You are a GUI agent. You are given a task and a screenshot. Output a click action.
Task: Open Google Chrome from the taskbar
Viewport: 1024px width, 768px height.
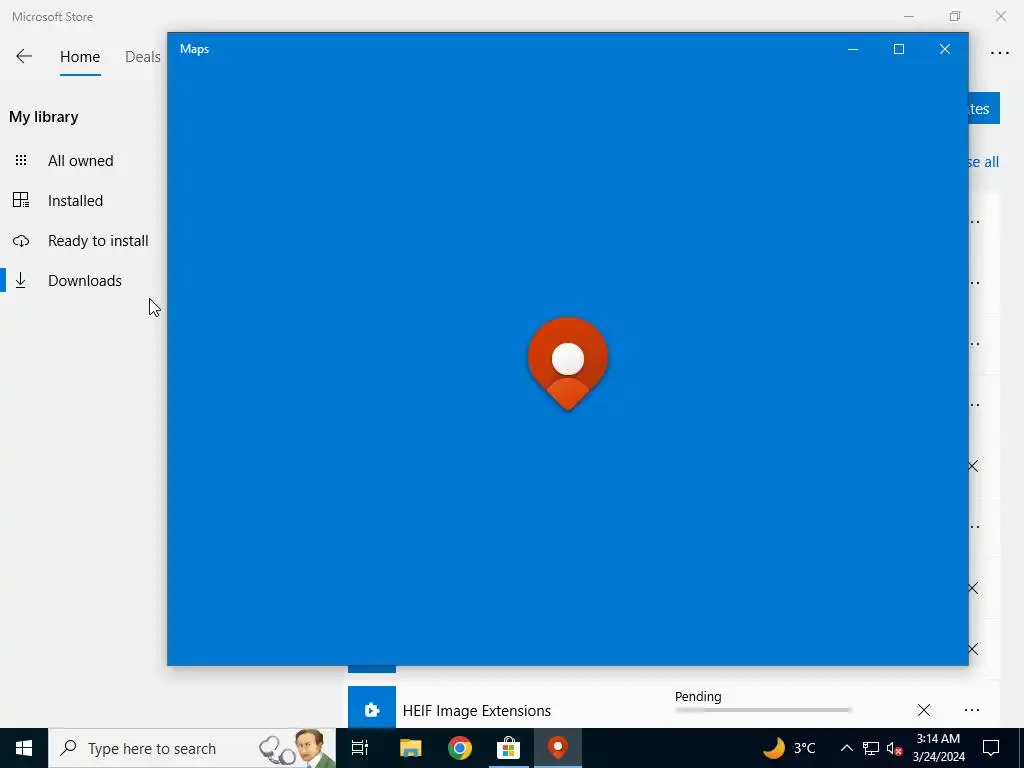(x=460, y=748)
